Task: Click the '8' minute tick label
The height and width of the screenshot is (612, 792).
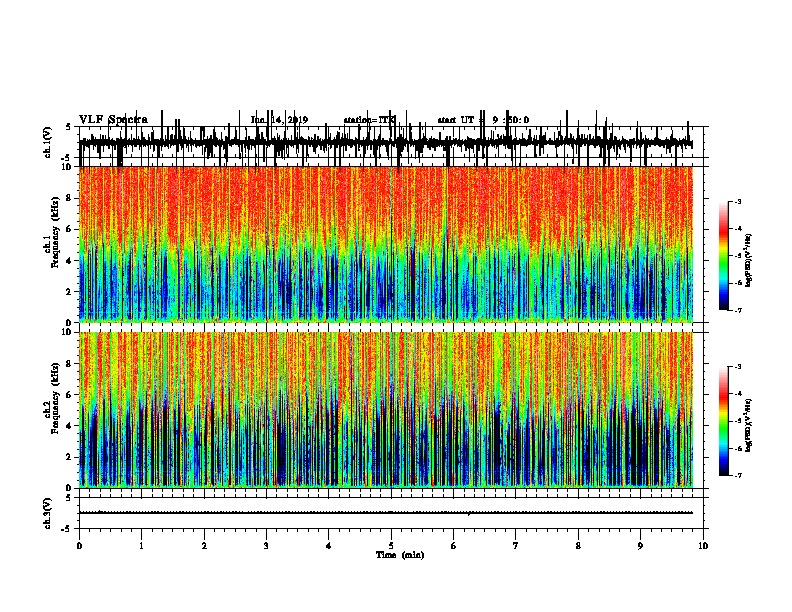Action: pyautogui.click(x=578, y=546)
